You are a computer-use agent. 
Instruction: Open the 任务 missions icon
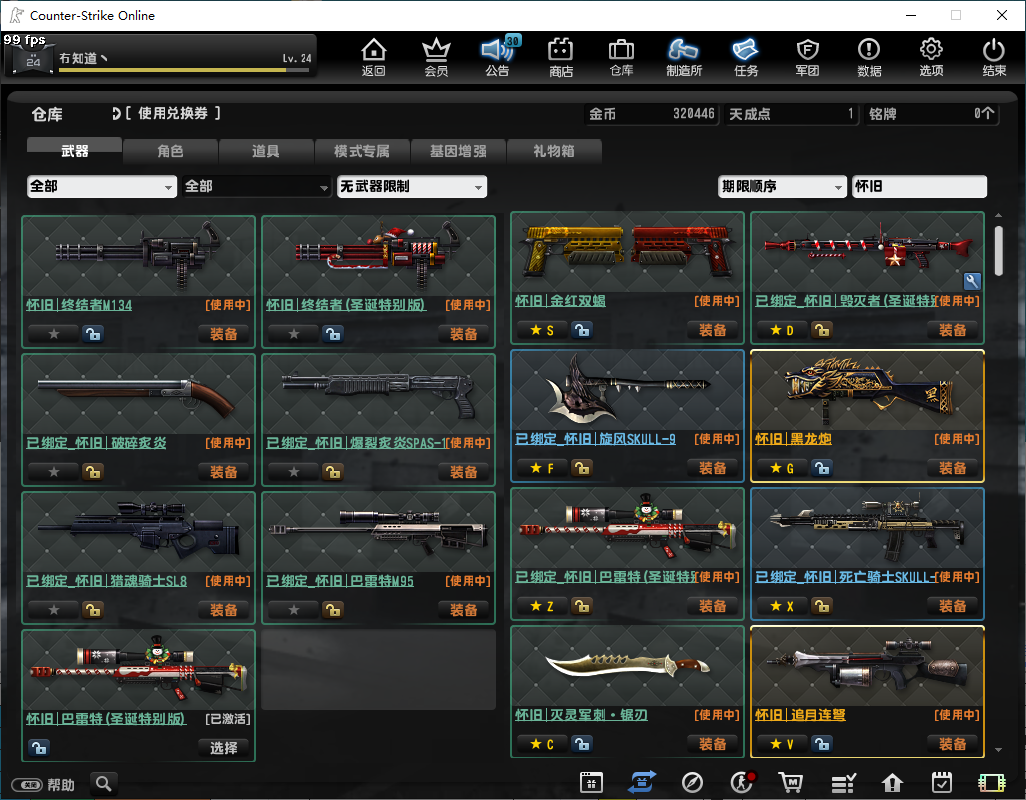coord(746,57)
